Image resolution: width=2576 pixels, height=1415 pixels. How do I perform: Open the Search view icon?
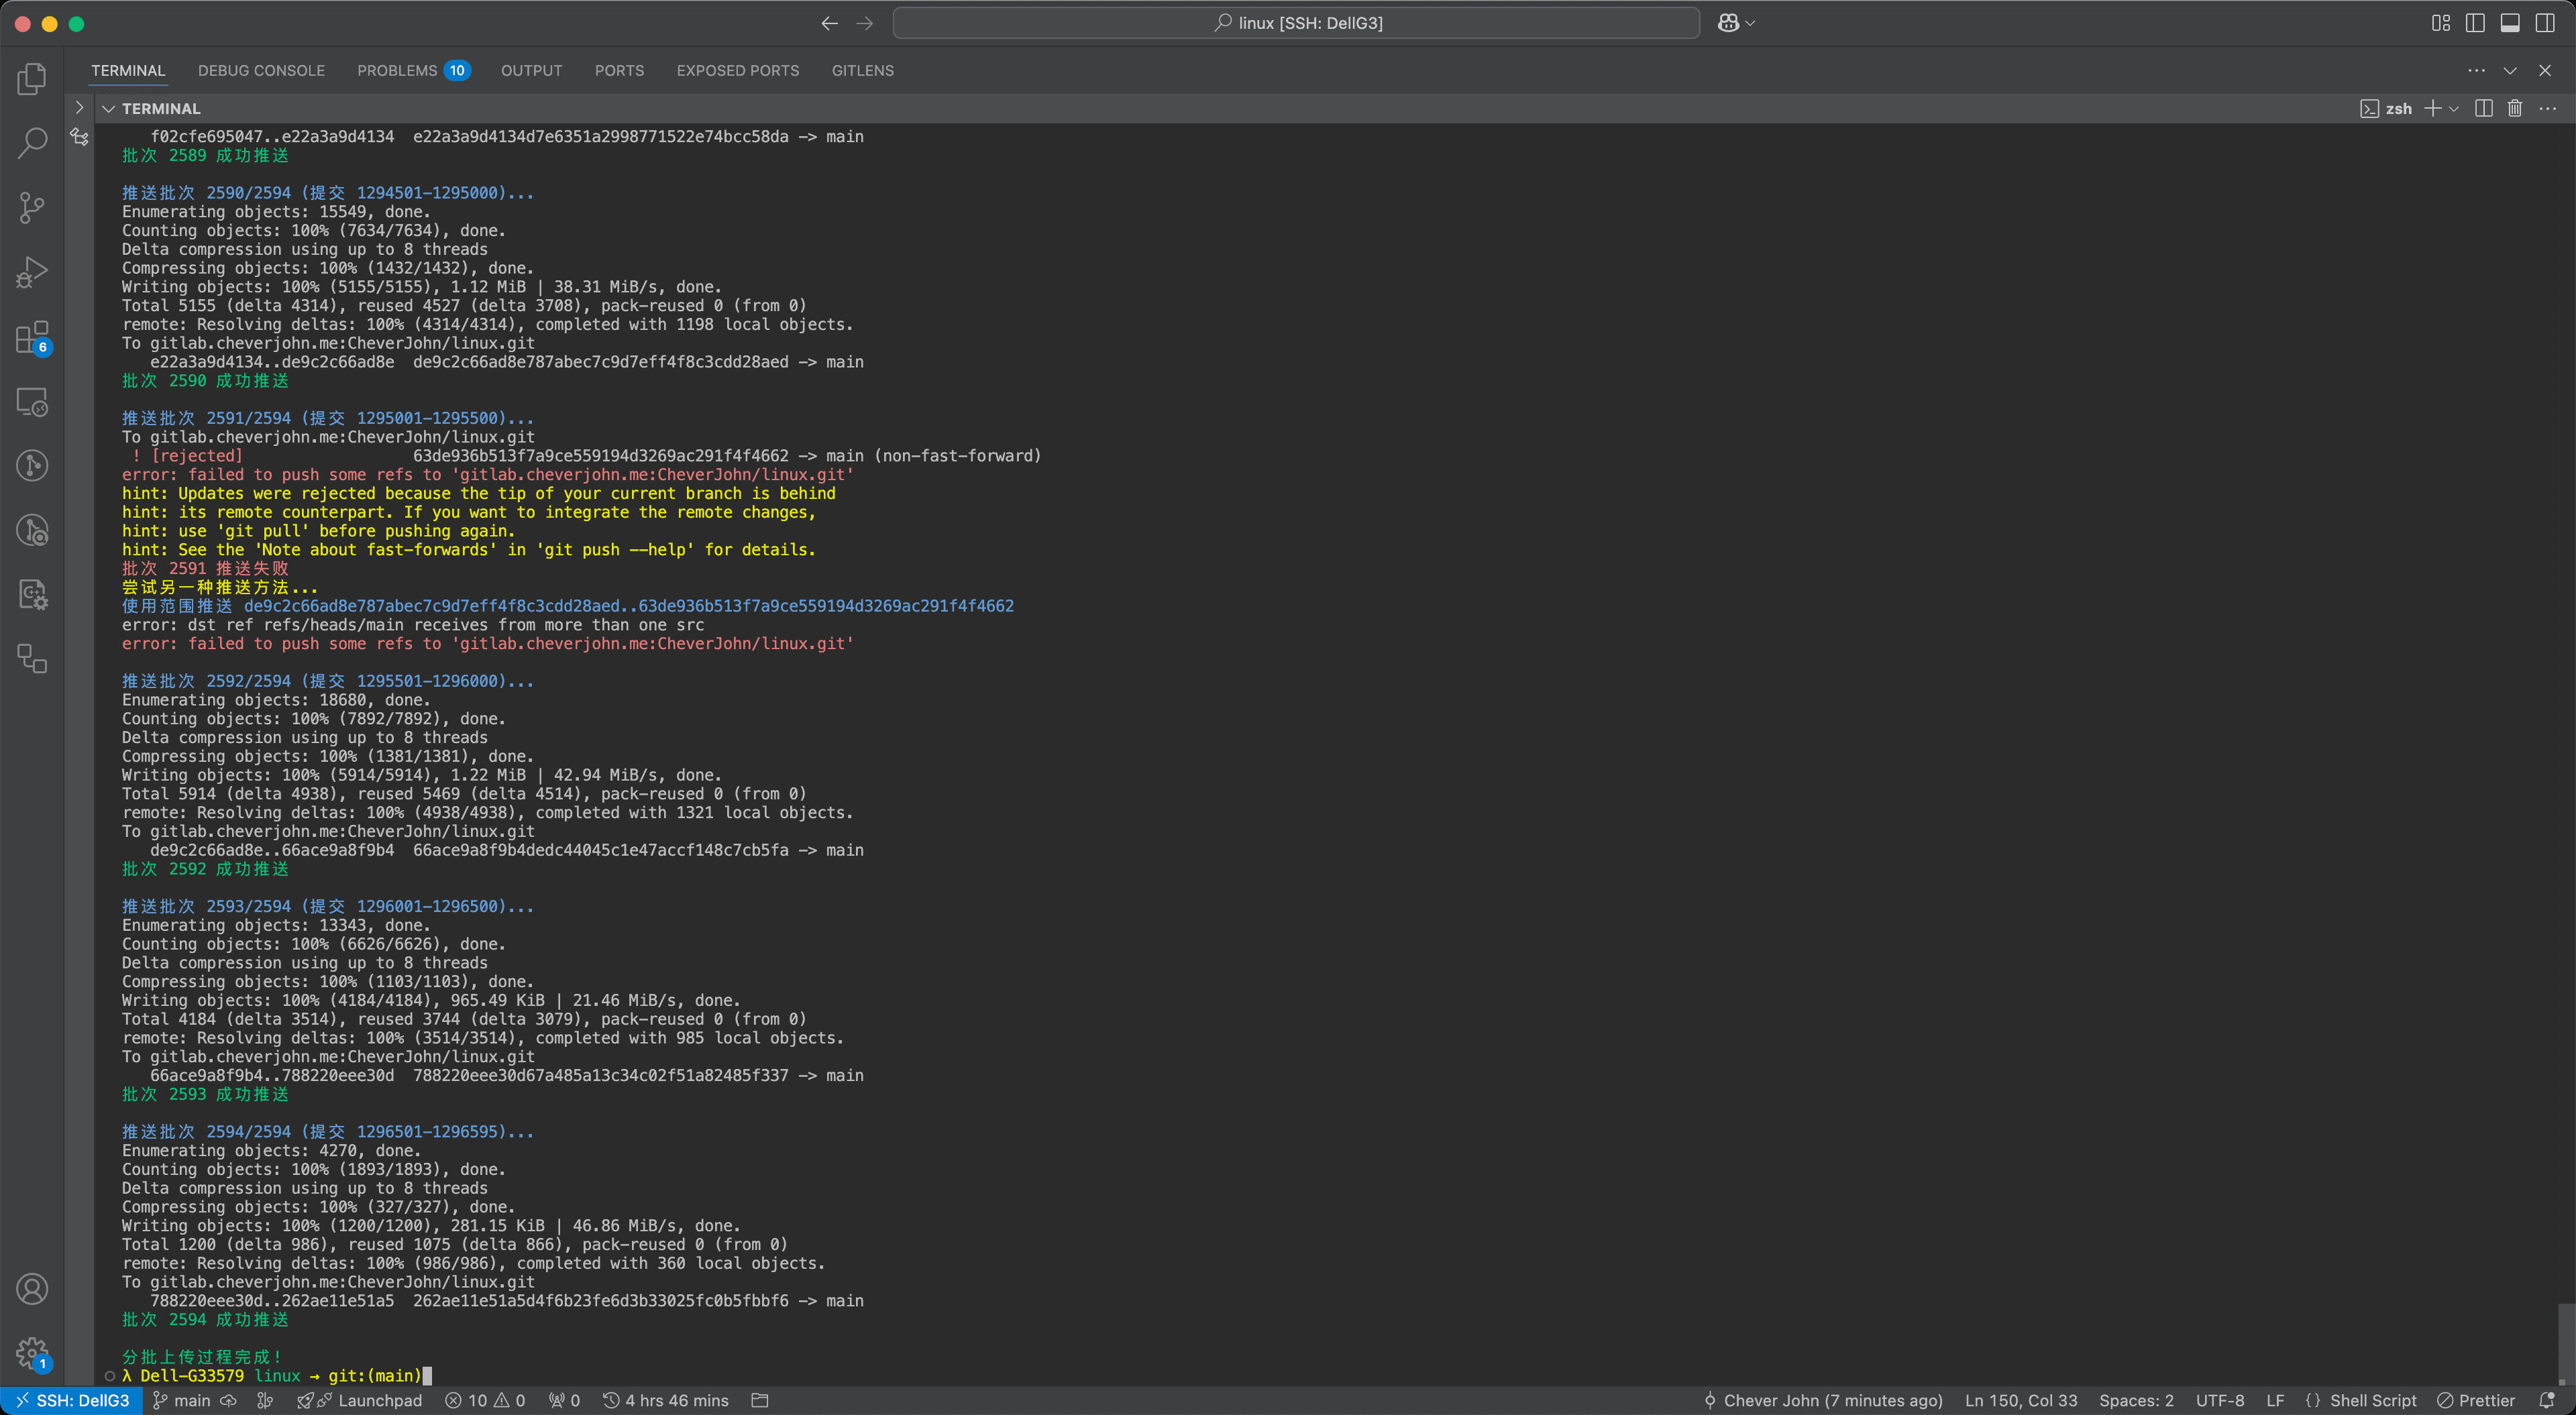click(32, 143)
